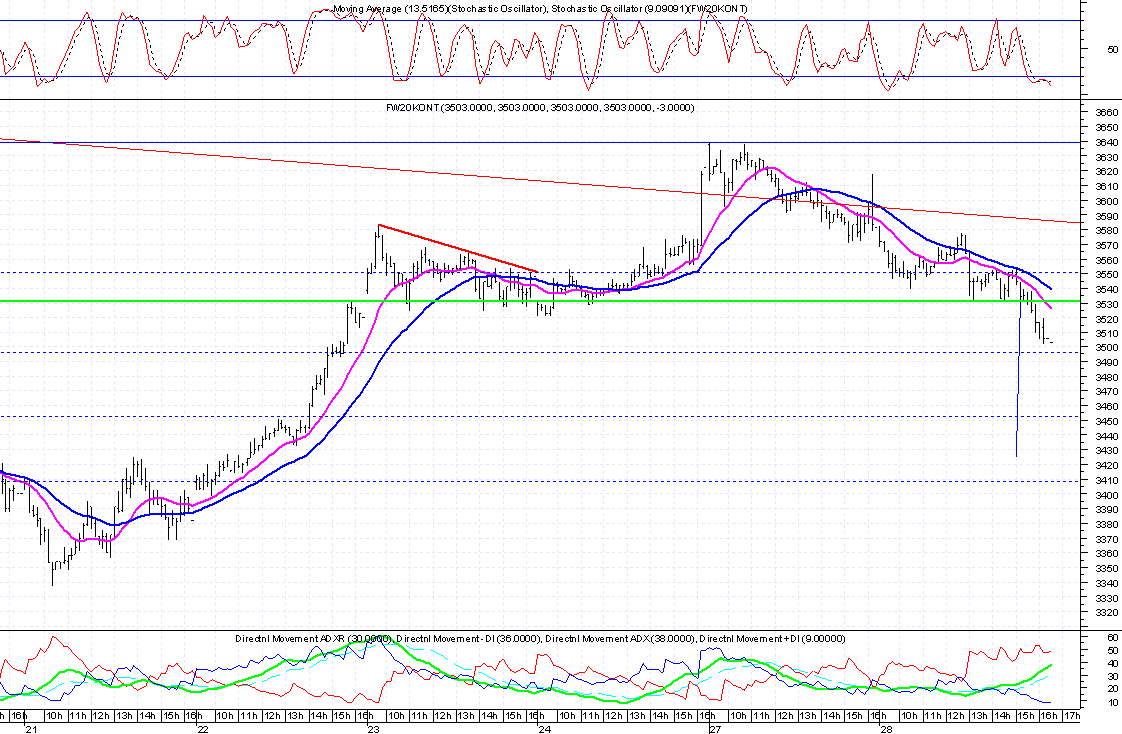Screen dimensions: 1122x734
Task: Select the 3350 price axis label
Action: pyautogui.click(x=1107, y=568)
